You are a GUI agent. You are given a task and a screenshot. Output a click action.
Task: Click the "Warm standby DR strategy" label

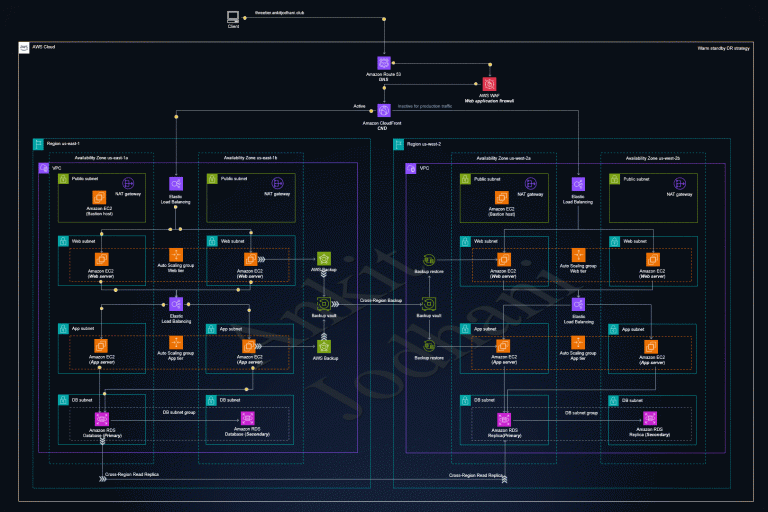[723, 48]
